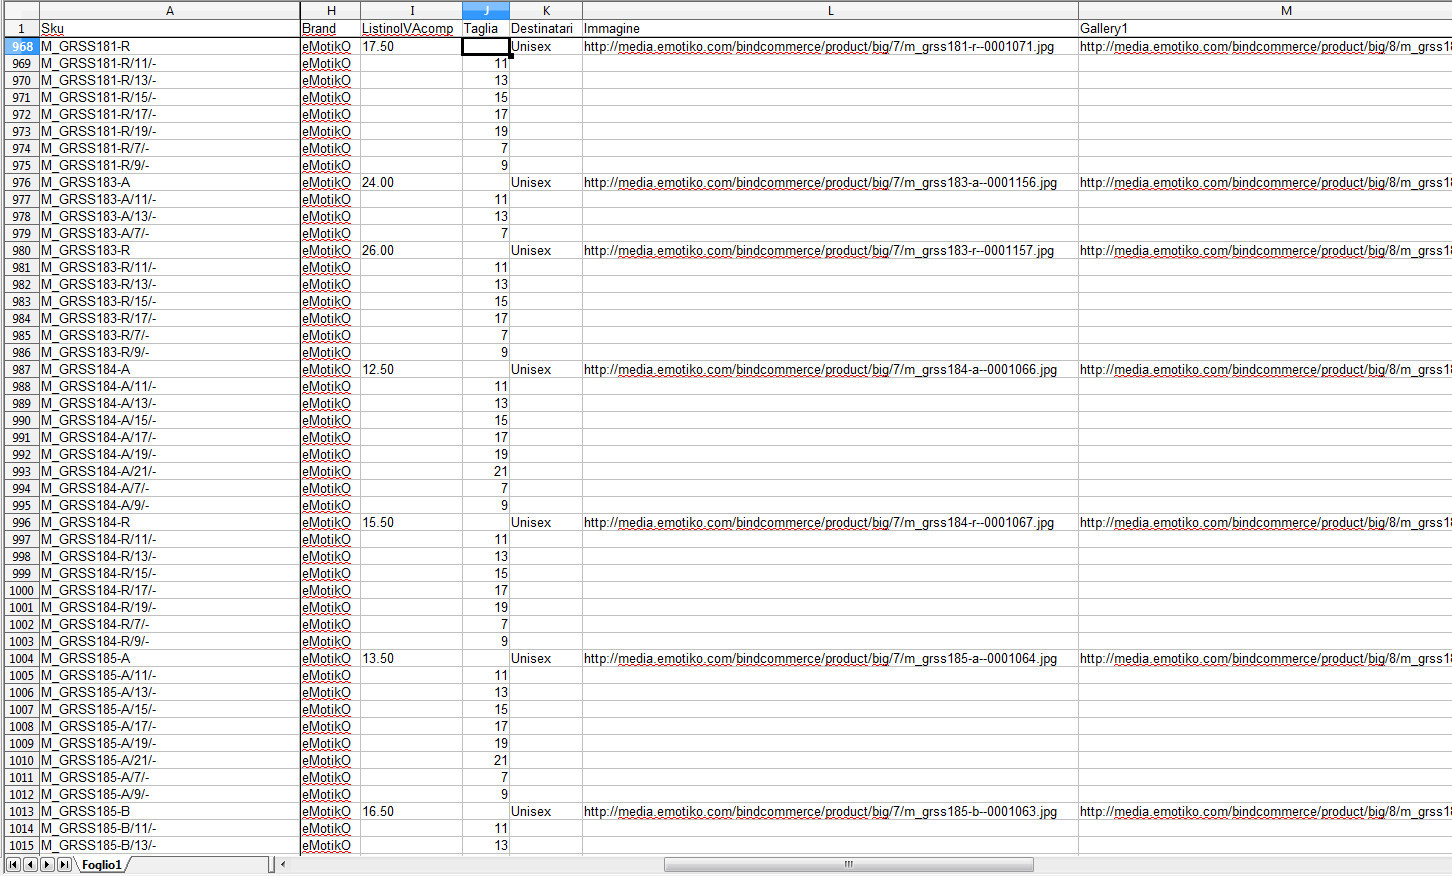Open image link for m_grss185-b--0001063.jpg
1452x876 pixels.
click(820, 812)
